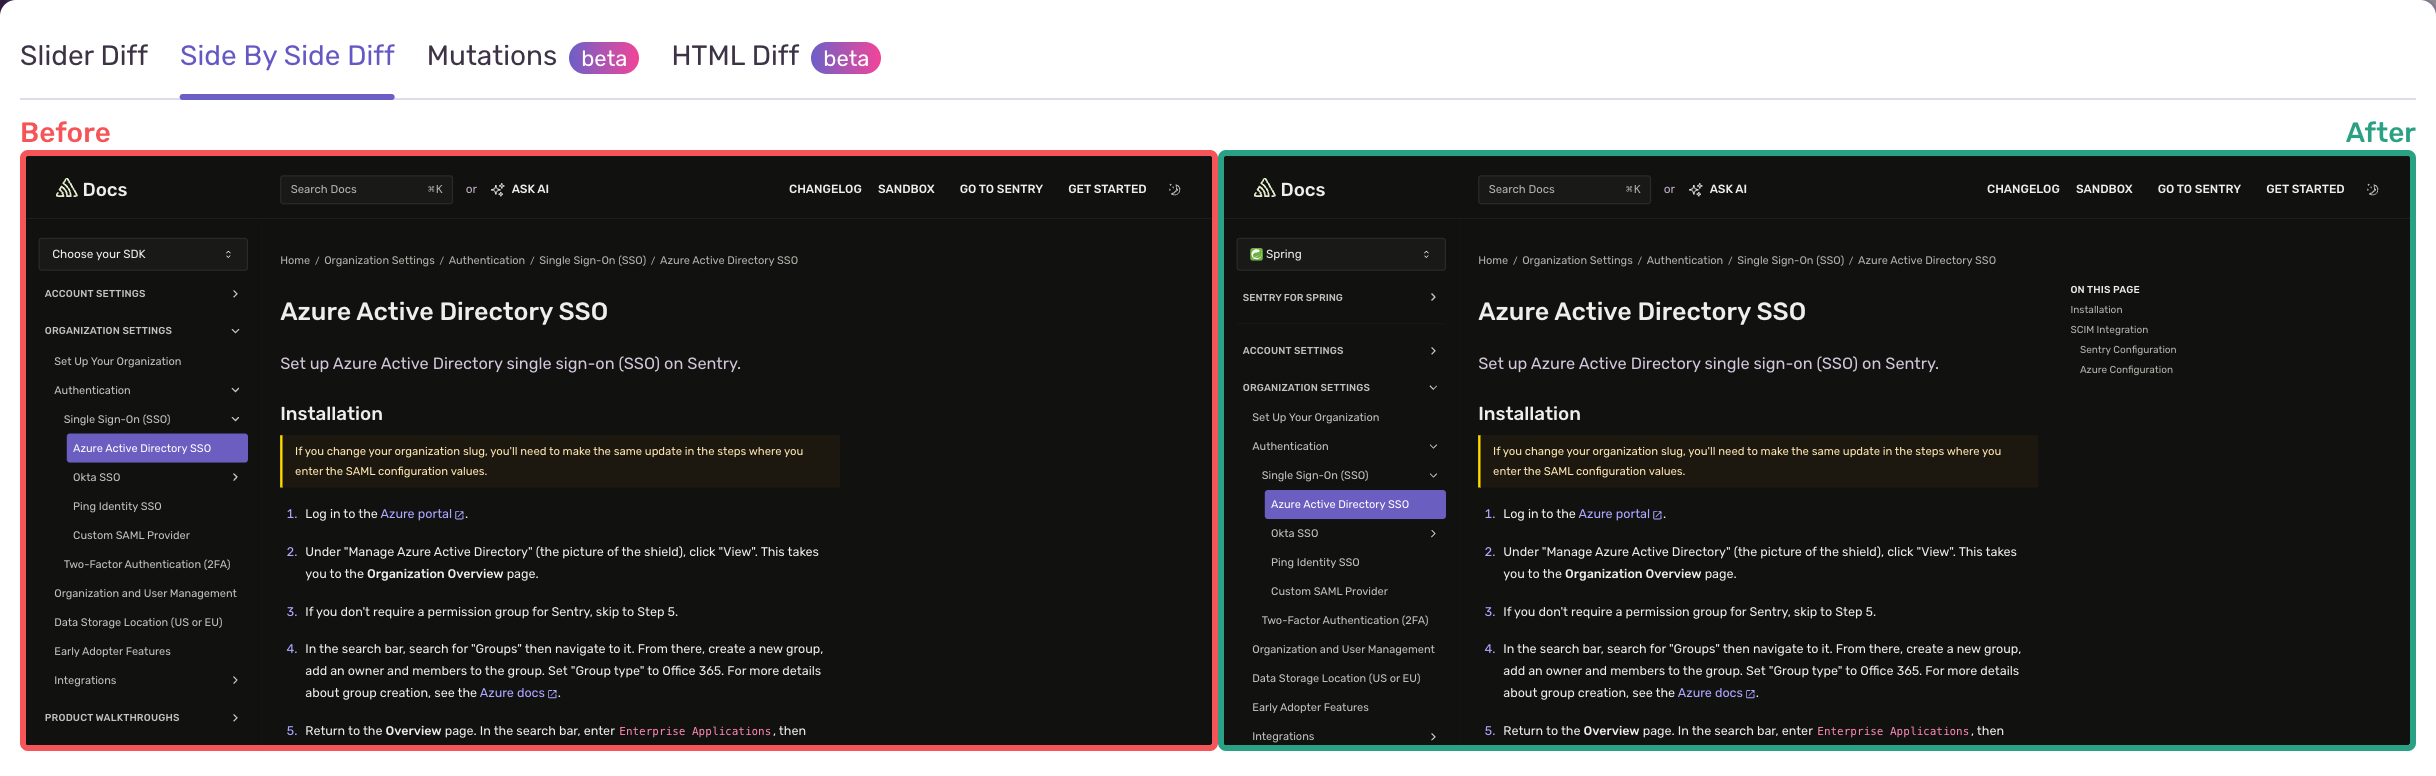The image size is (2436, 776).
Task: Expand Okta SSO in the After pane sidebar
Action: coord(1433,534)
